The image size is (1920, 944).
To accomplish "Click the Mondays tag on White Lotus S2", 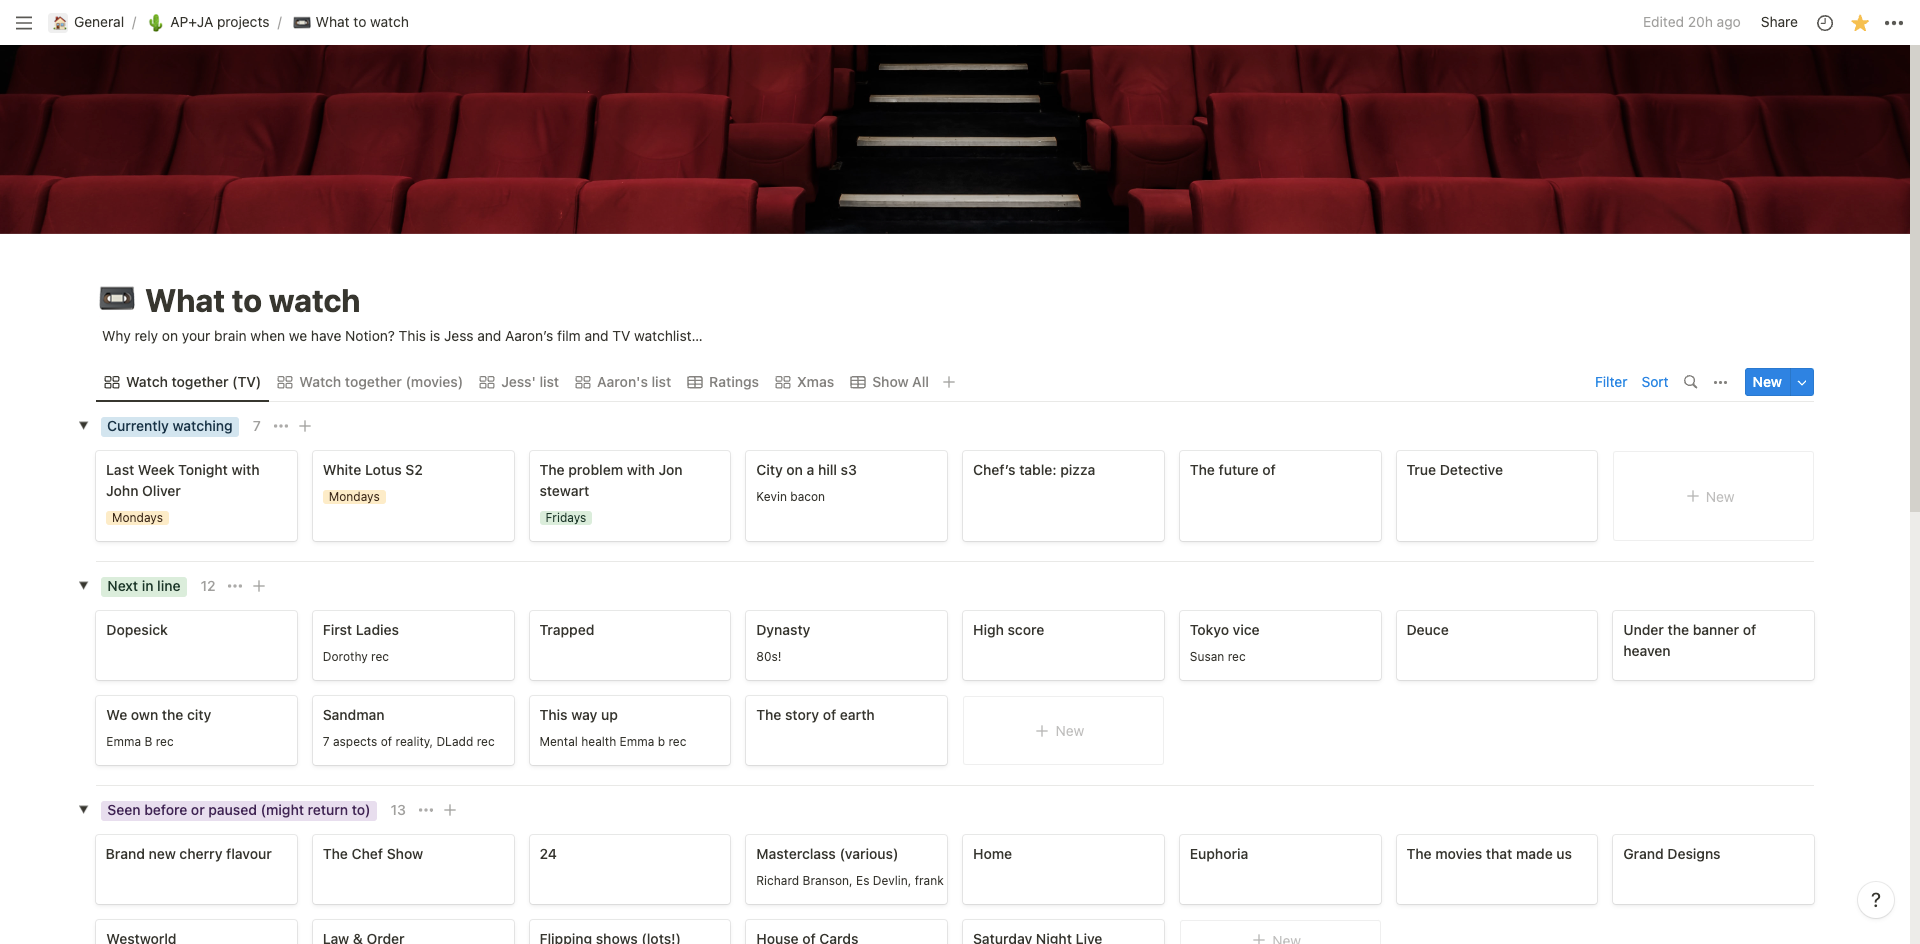I will (x=354, y=496).
